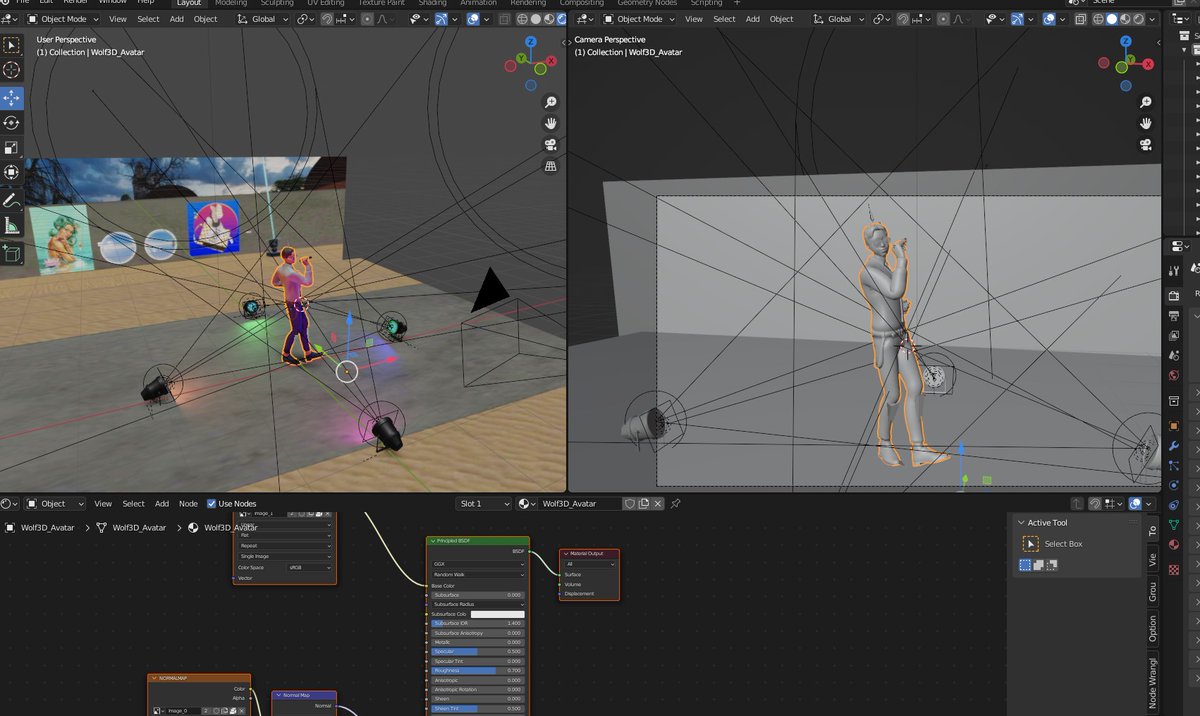This screenshot has width=1200, height=716.
Task: Select wireframe shading mode in left viewport
Action: coord(521,19)
